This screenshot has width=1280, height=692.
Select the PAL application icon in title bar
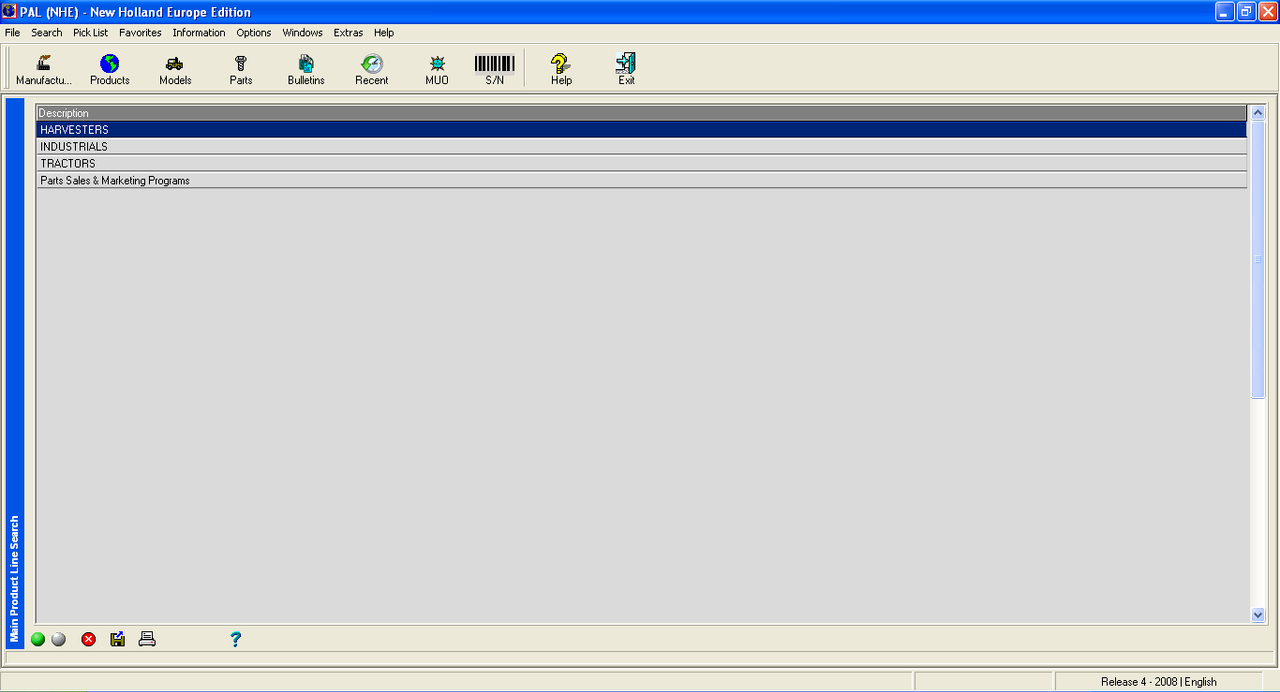tap(10, 12)
